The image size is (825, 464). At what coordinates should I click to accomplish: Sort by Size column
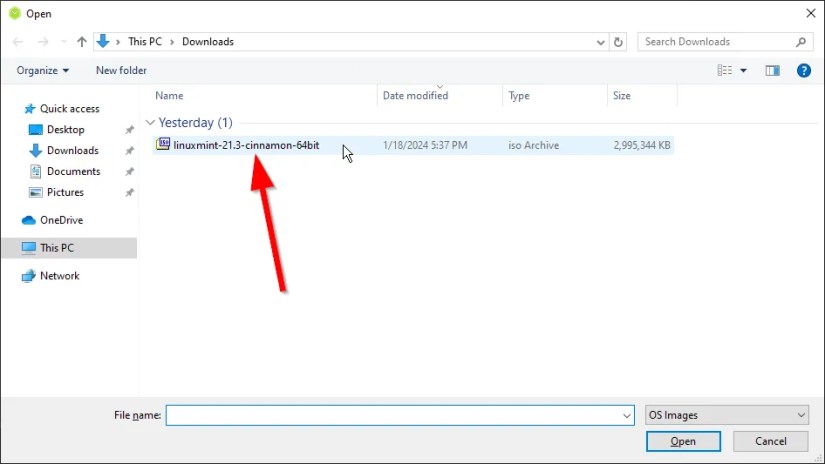pos(621,96)
